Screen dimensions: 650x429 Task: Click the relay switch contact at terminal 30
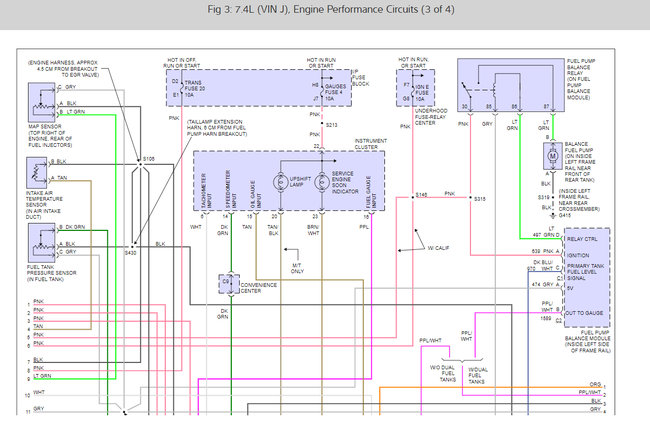point(466,90)
